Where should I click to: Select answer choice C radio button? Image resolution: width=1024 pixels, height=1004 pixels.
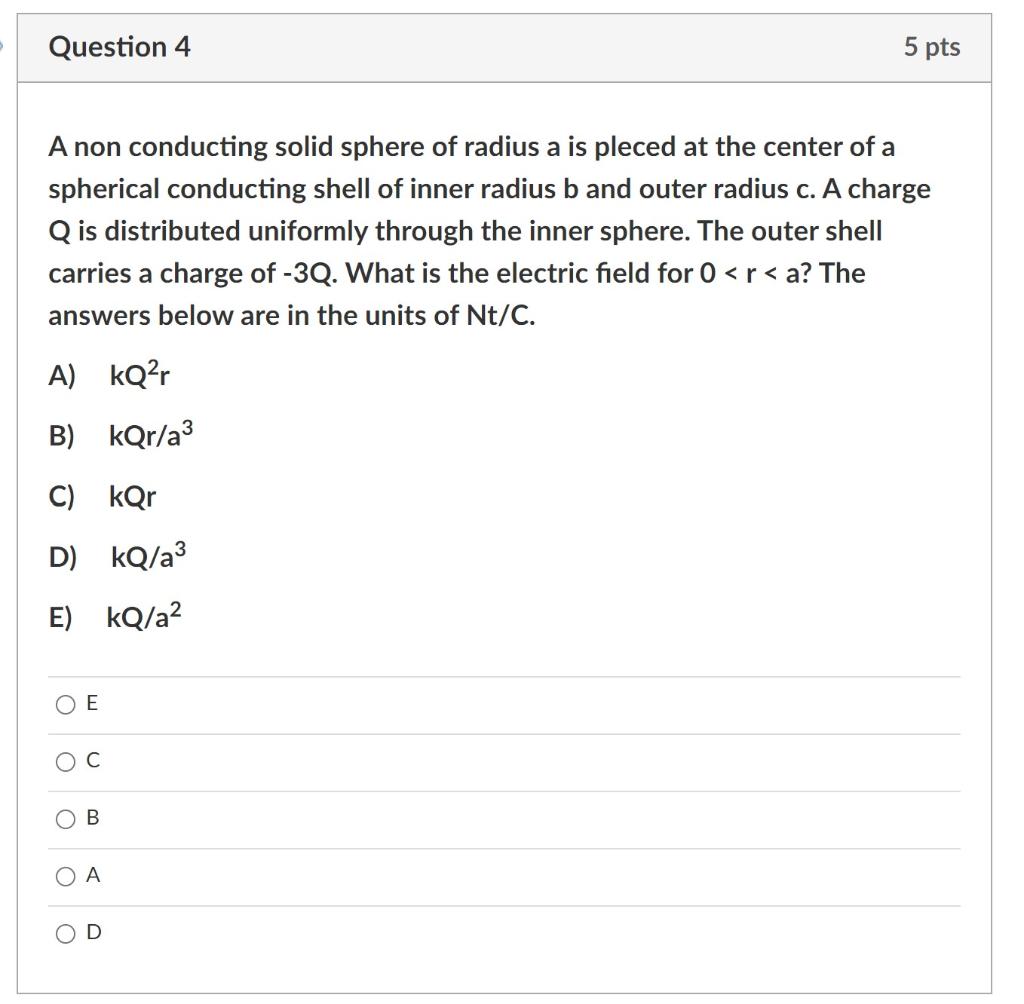64,761
